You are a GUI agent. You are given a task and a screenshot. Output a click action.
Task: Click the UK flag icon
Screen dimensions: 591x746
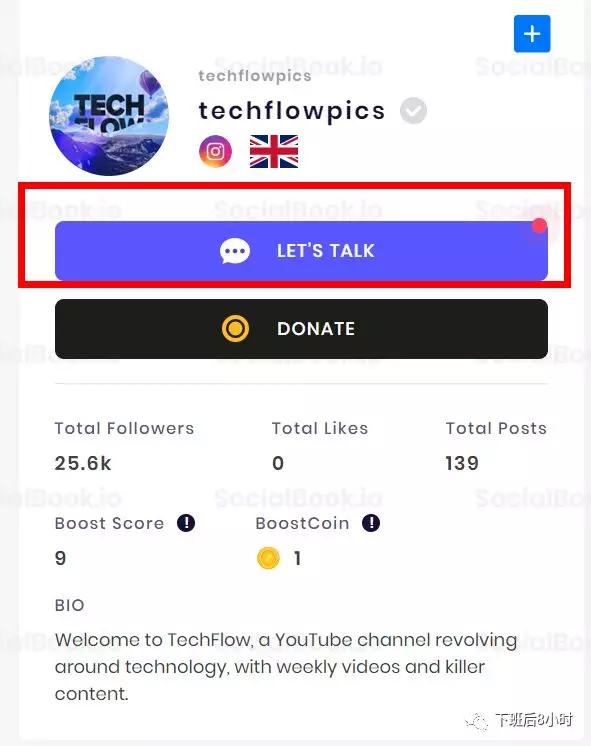(274, 151)
